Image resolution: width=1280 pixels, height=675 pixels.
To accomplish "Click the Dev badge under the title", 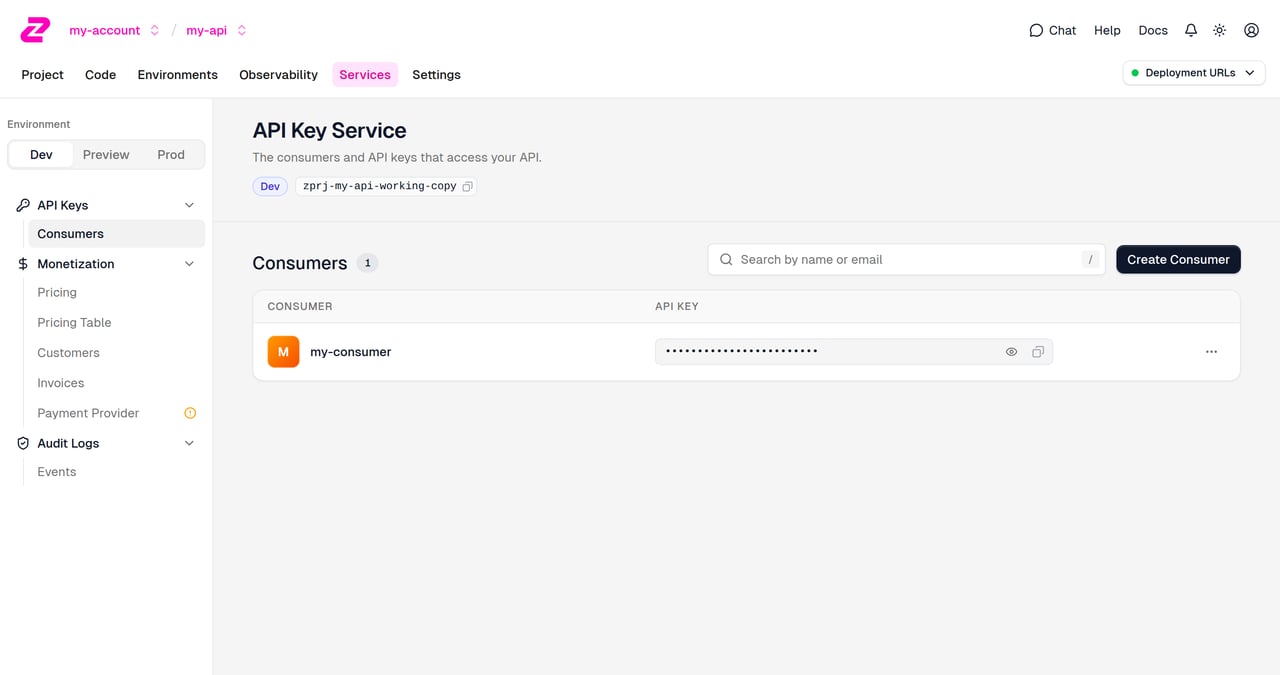I will (270, 186).
